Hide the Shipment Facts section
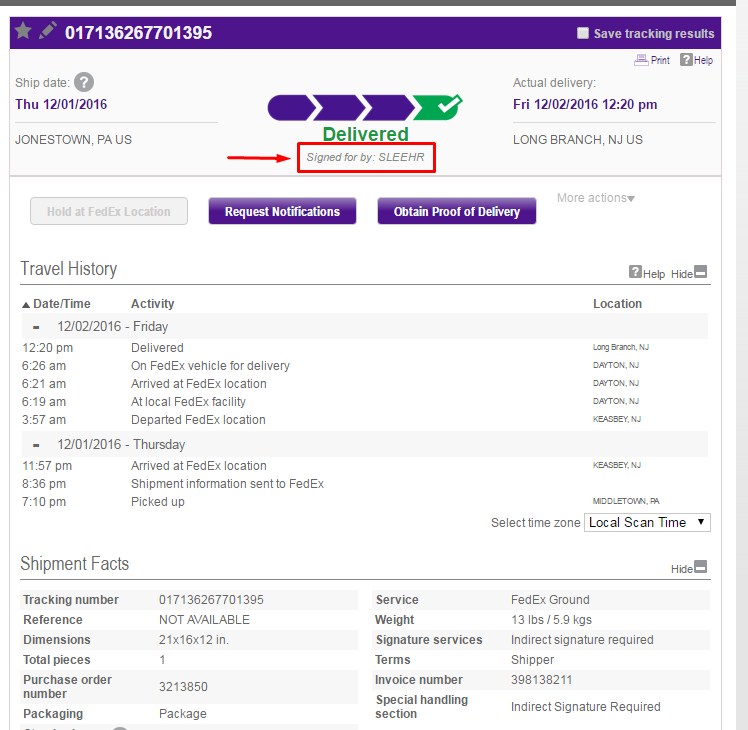This screenshot has height=730, width=748. 689,568
